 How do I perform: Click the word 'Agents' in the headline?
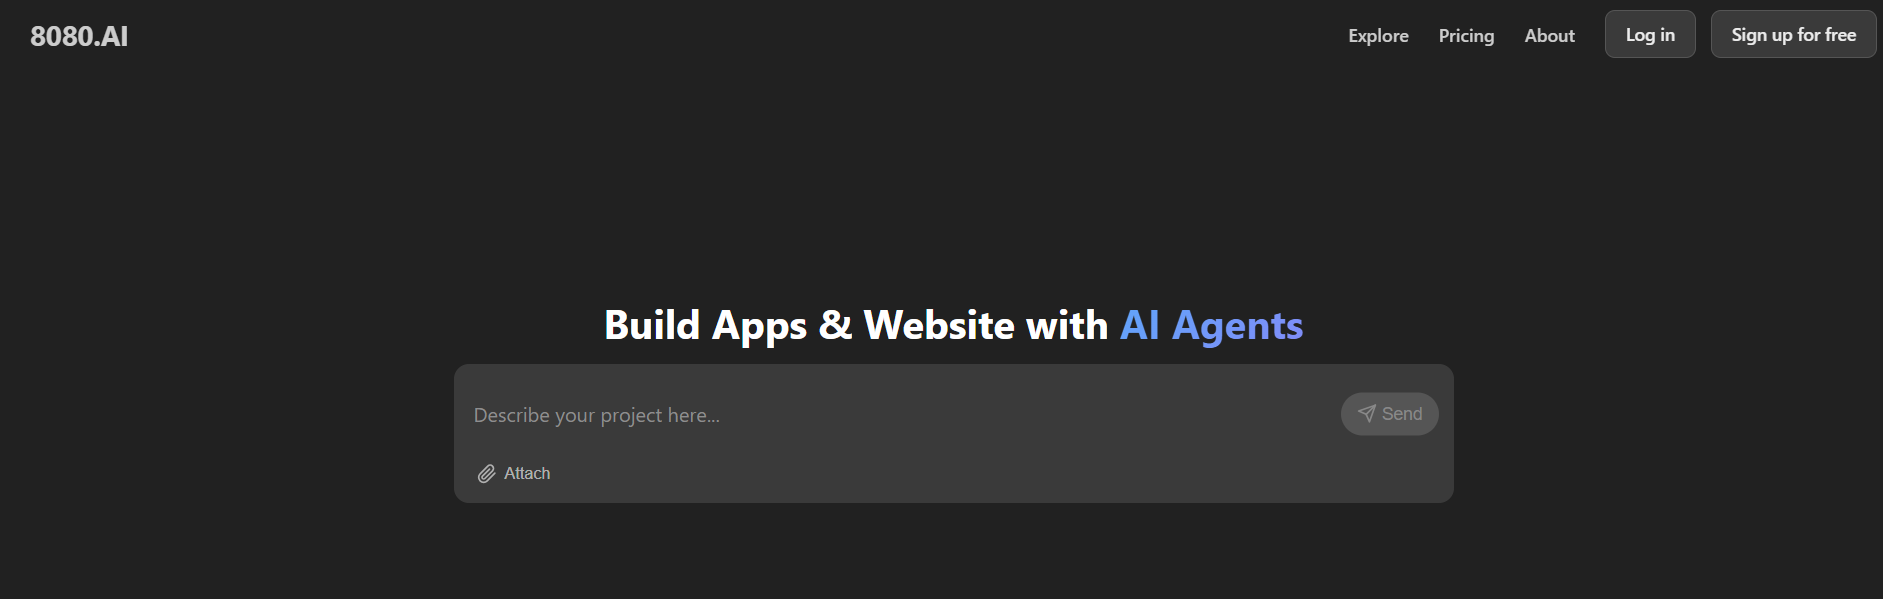pyautogui.click(x=1237, y=326)
